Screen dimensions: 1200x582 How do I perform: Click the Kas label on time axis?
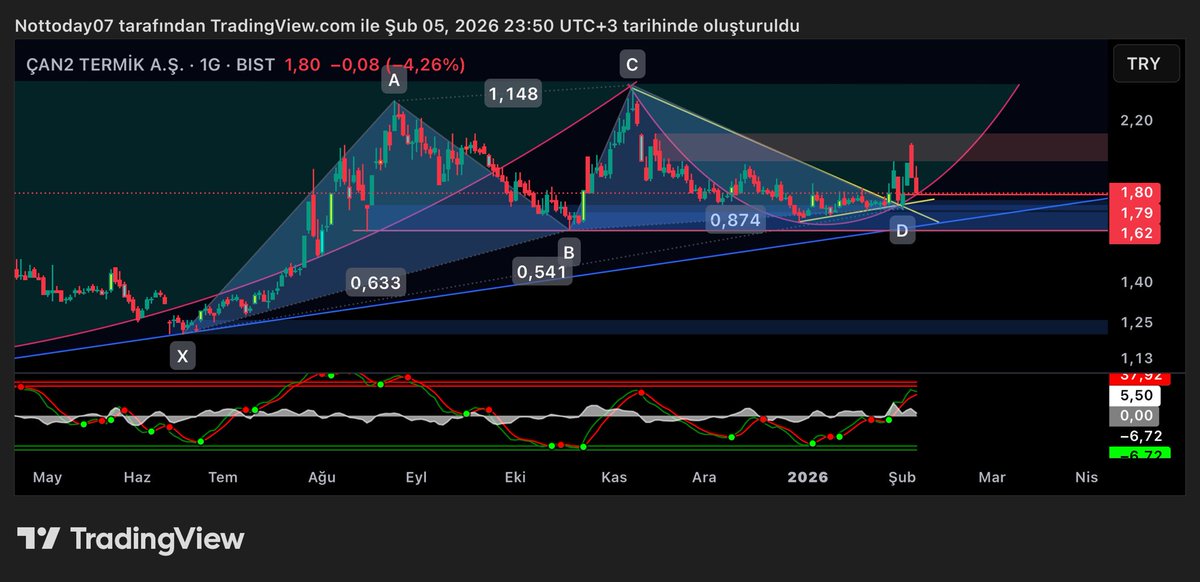pyautogui.click(x=613, y=478)
